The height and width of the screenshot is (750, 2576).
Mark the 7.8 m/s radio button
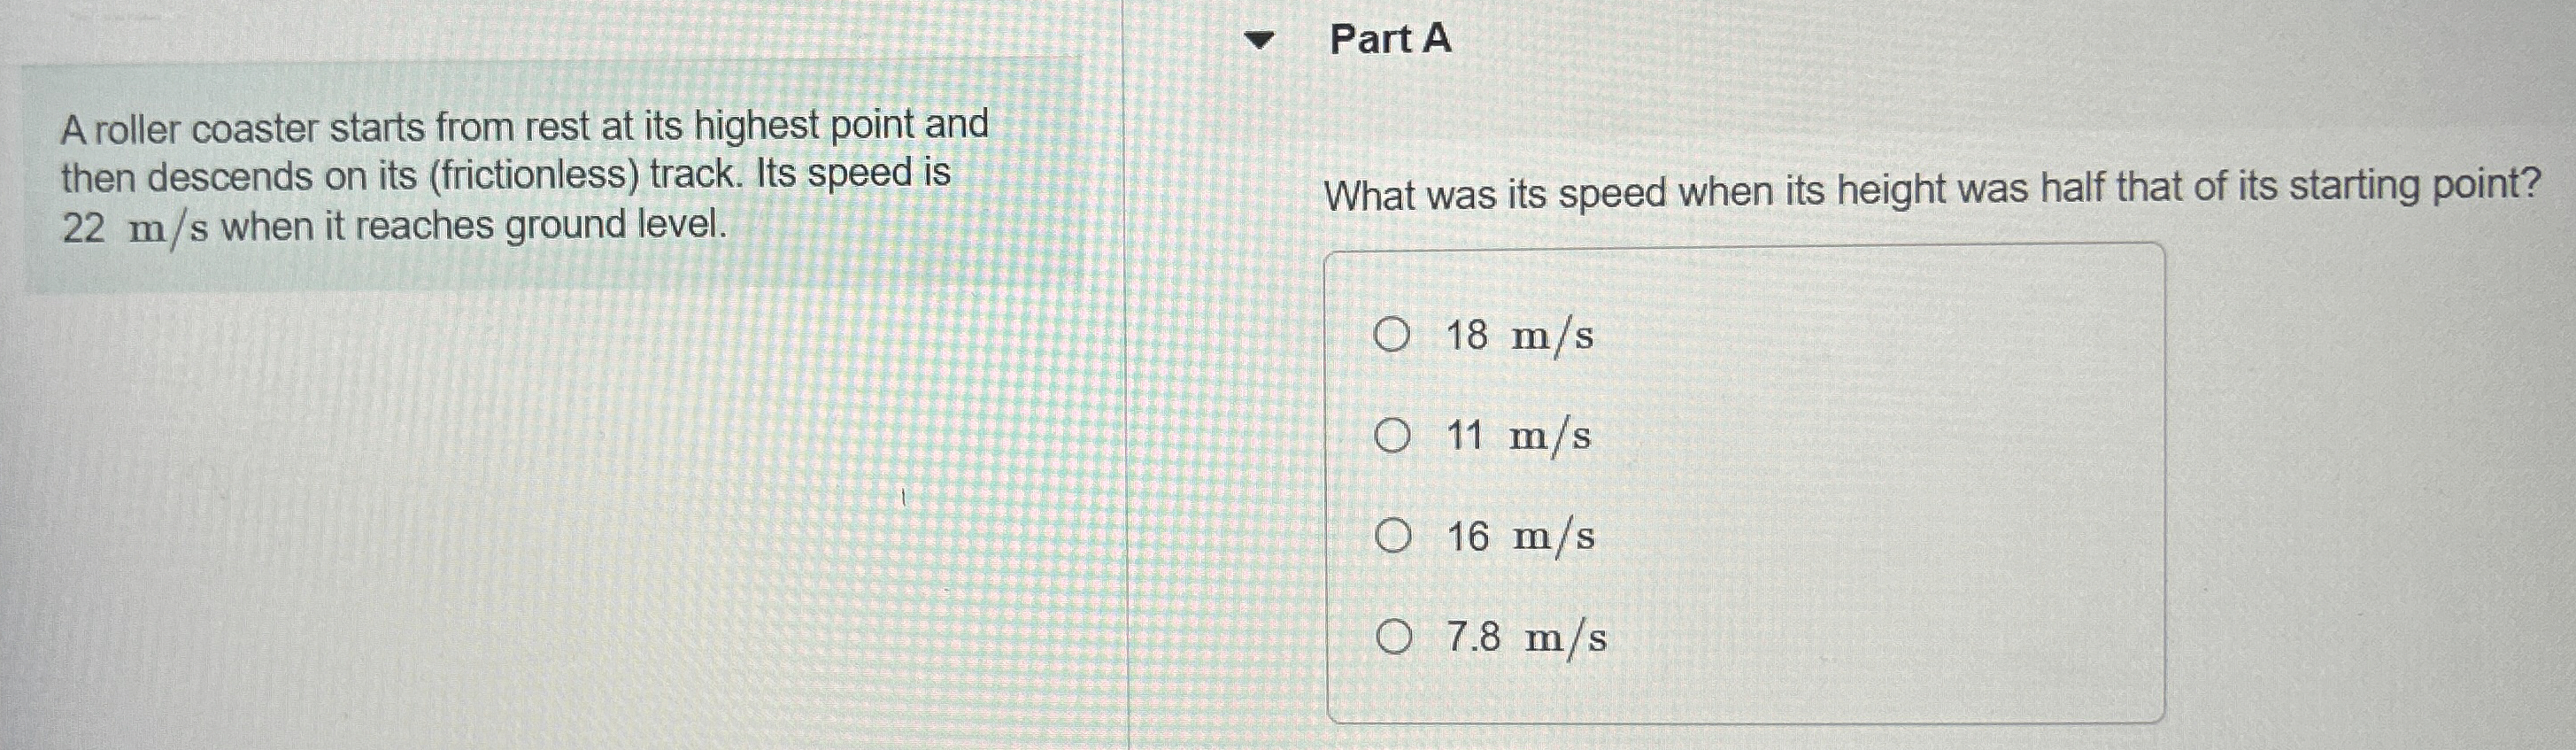[x=1393, y=637]
